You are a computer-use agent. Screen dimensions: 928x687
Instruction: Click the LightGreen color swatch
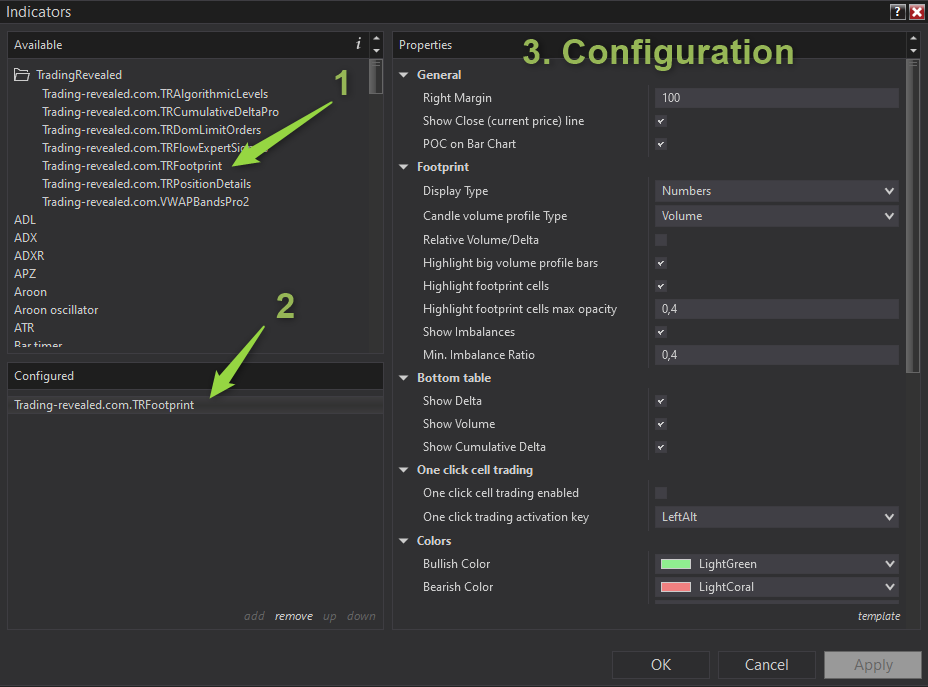[x=676, y=564]
